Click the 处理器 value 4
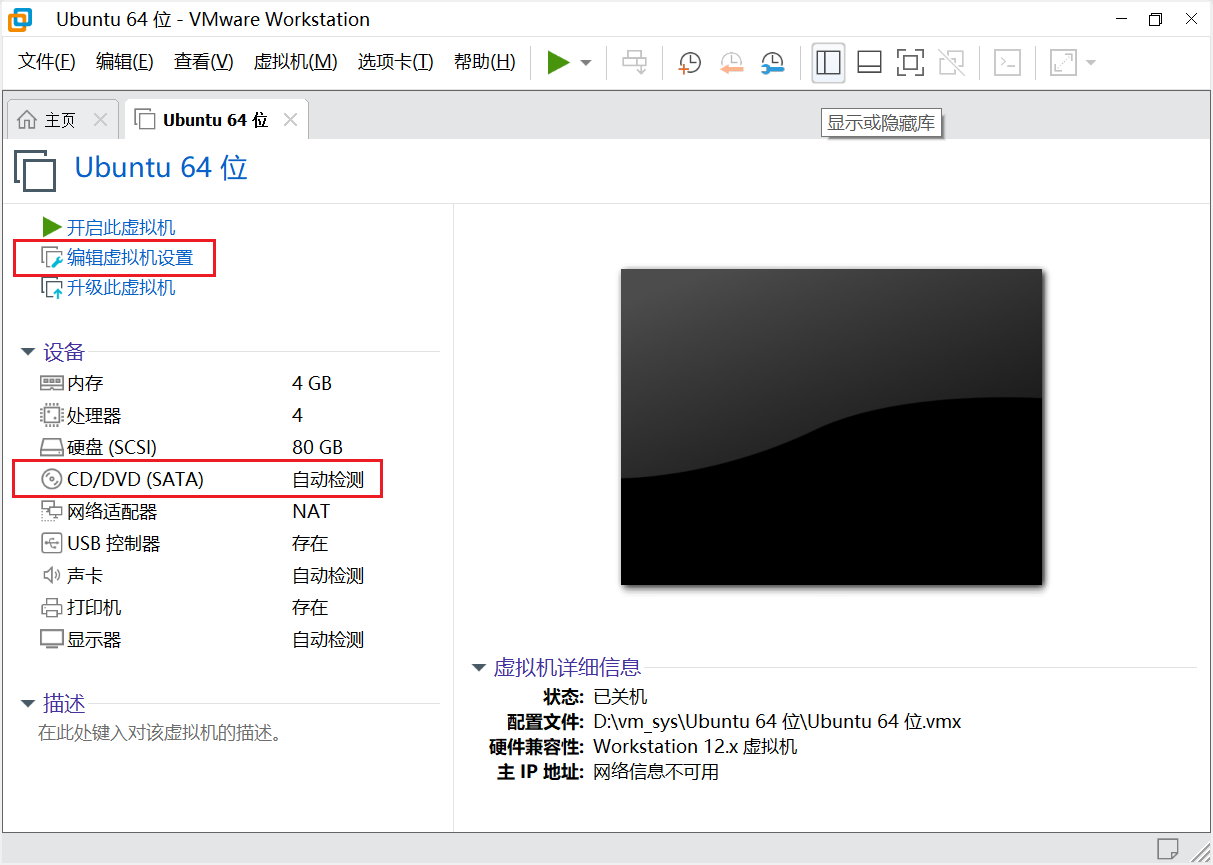Image resolution: width=1213 pixels, height=865 pixels. [x=298, y=415]
